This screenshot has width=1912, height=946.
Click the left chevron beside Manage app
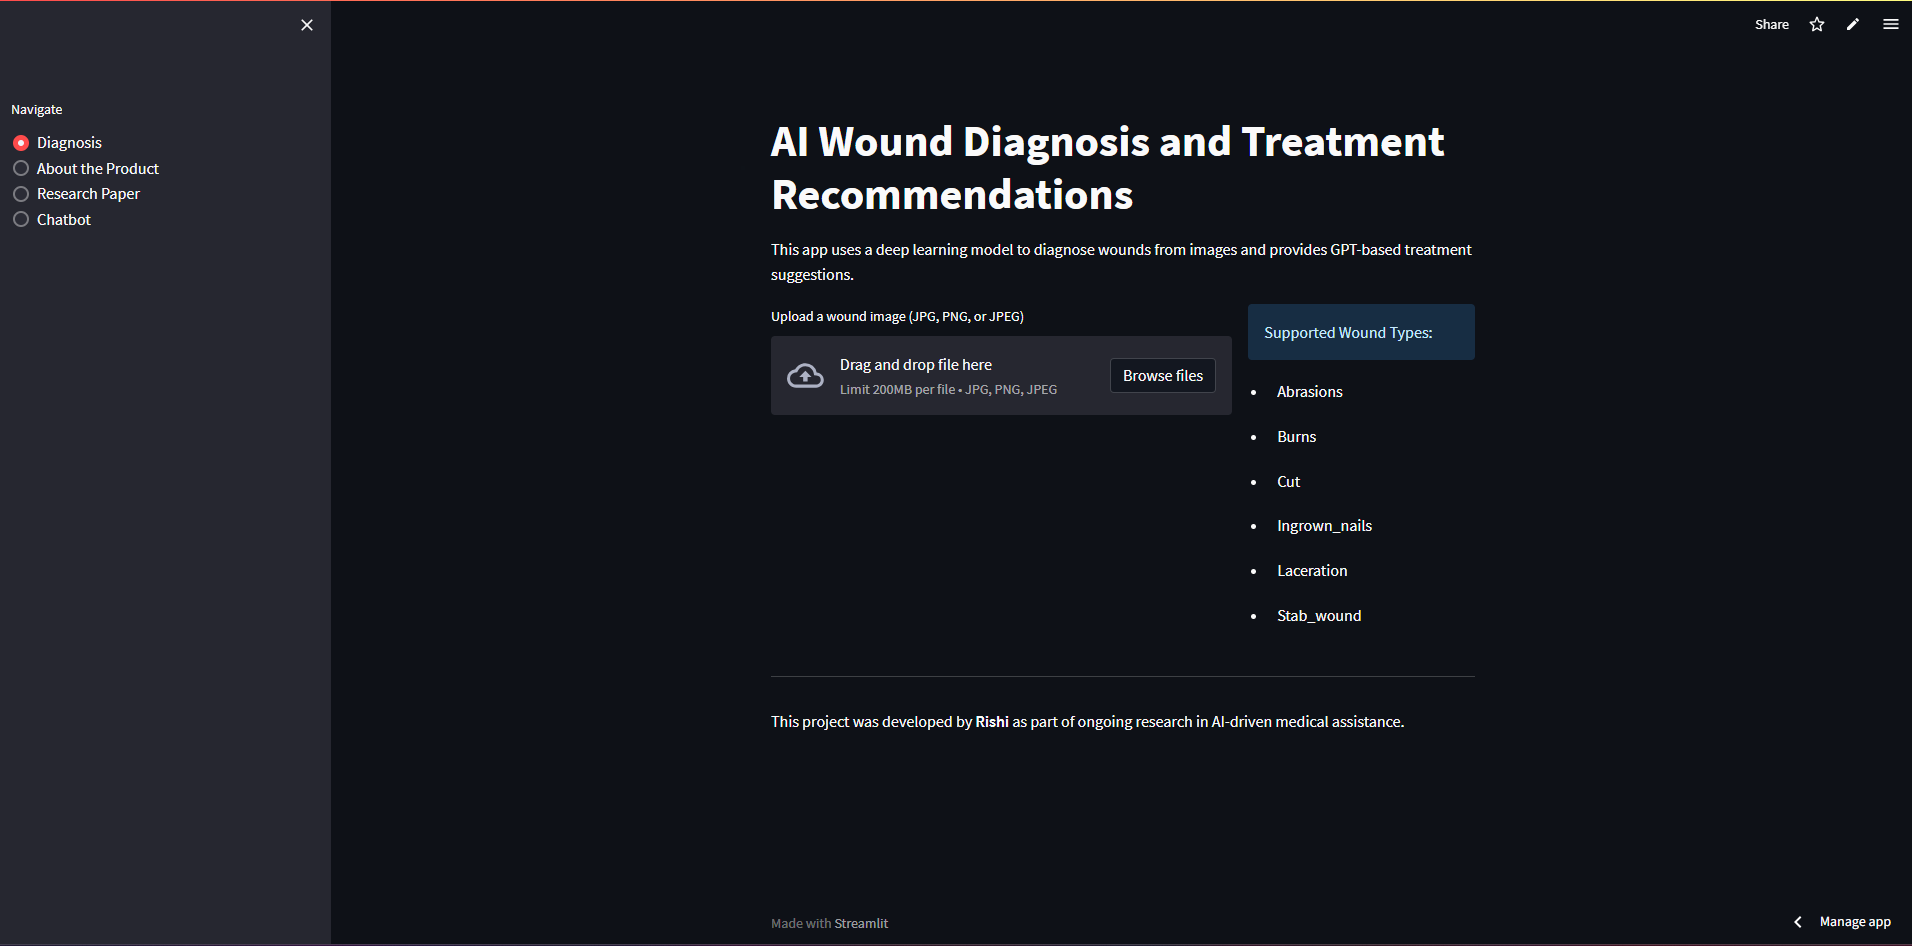click(1797, 921)
